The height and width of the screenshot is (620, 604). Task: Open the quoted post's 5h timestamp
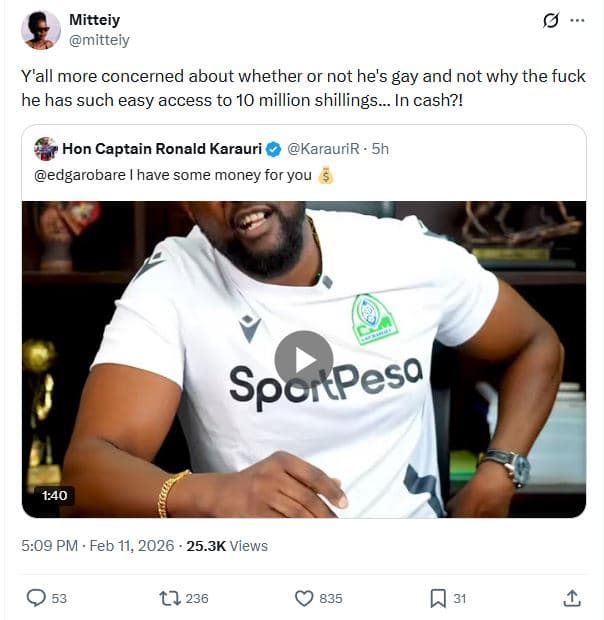click(380, 149)
